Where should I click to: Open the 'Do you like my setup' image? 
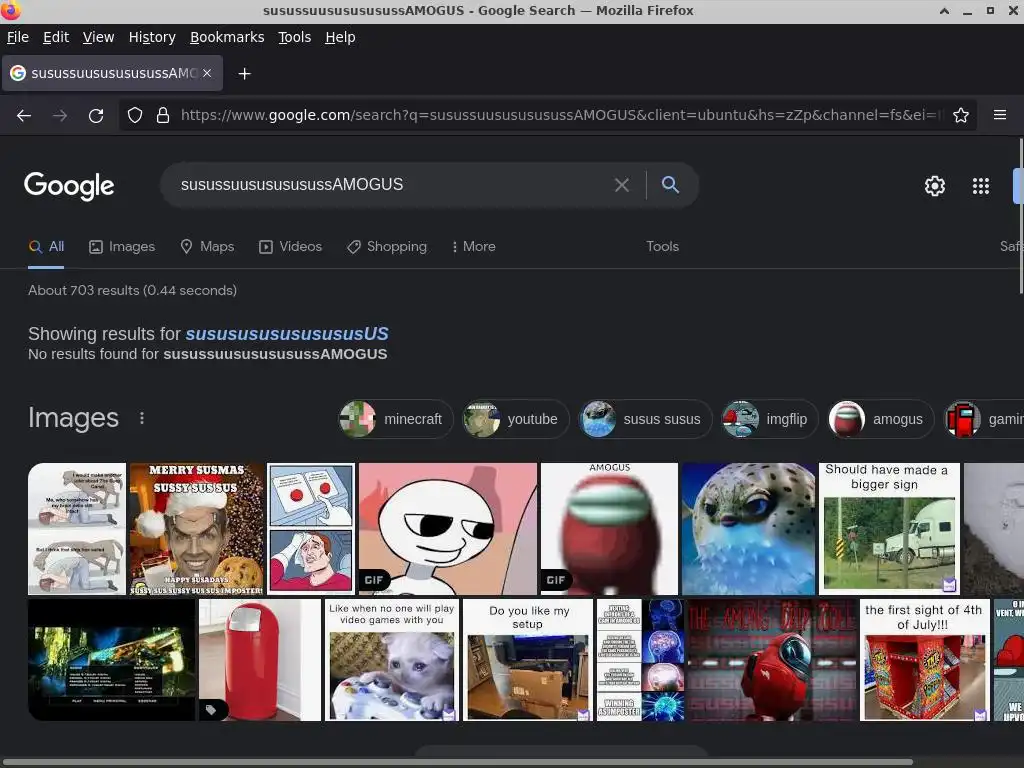click(528, 660)
